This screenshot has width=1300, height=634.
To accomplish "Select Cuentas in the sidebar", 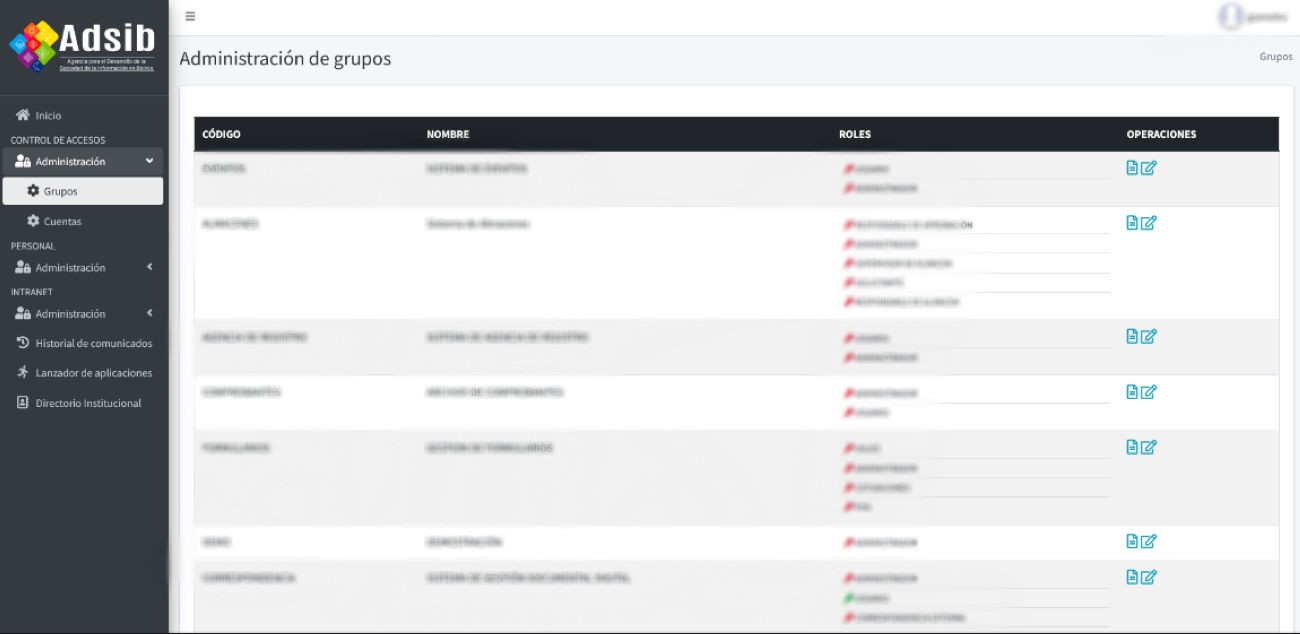I will click(x=62, y=222).
